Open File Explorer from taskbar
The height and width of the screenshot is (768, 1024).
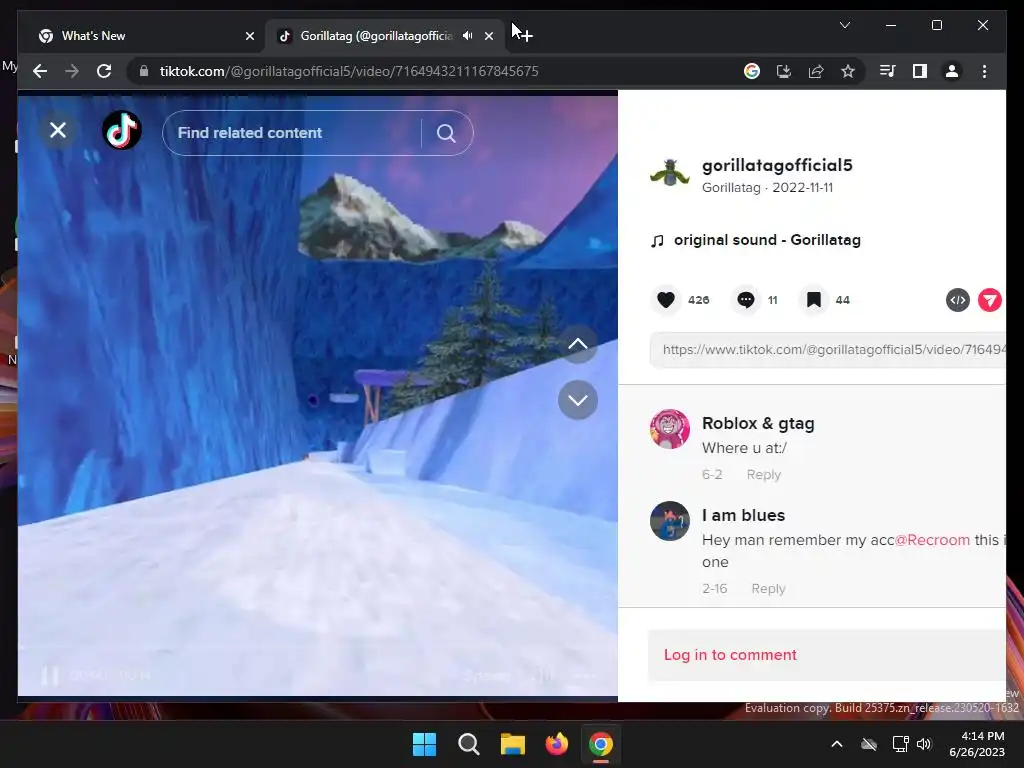[x=513, y=744]
